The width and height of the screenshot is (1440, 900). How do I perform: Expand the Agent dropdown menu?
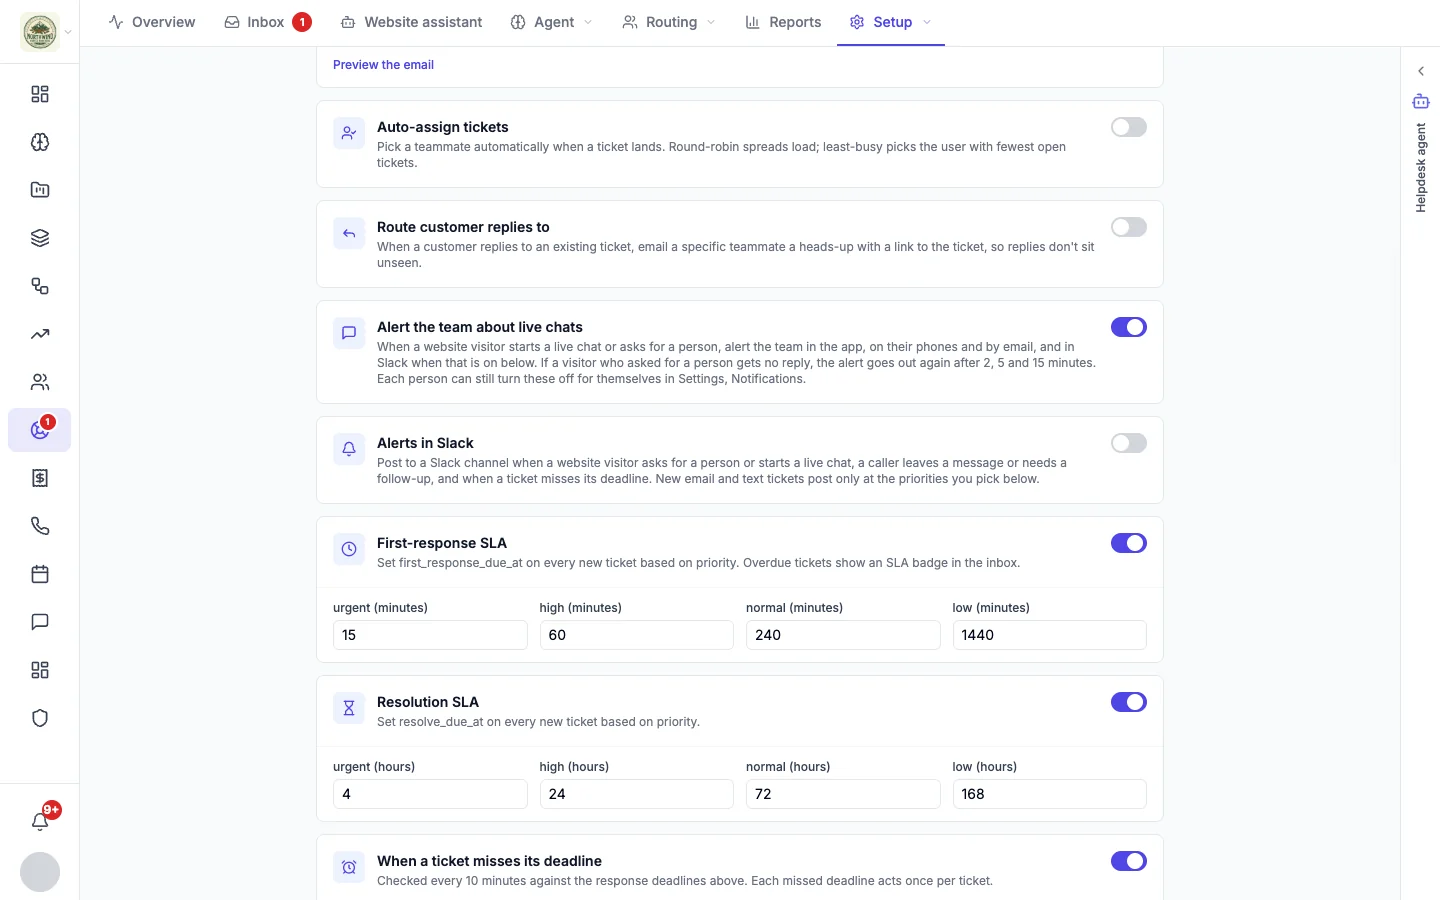tap(552, 22)
